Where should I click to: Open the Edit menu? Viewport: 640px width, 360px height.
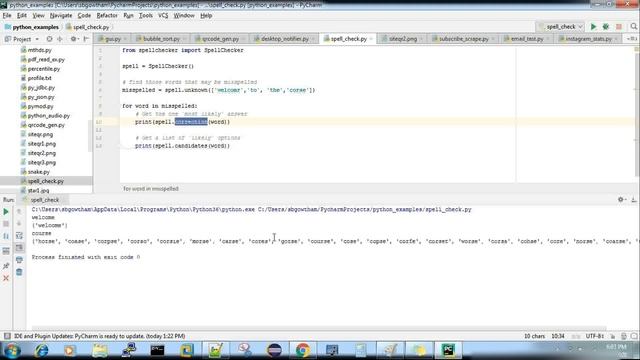coord(22,16)
